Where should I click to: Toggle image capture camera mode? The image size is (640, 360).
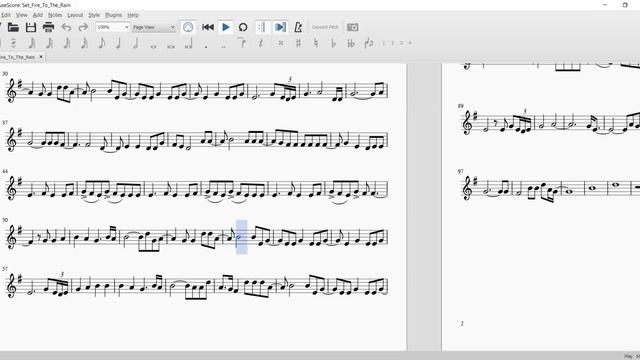tap(353, 27)
